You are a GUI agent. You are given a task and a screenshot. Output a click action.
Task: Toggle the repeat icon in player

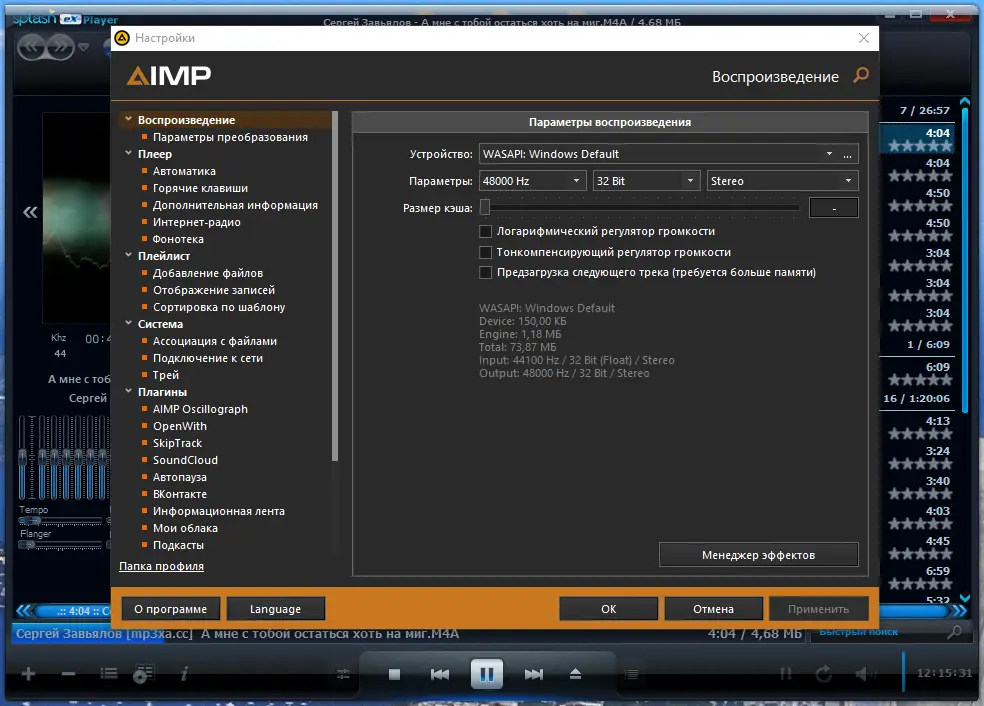click(823, 674)
